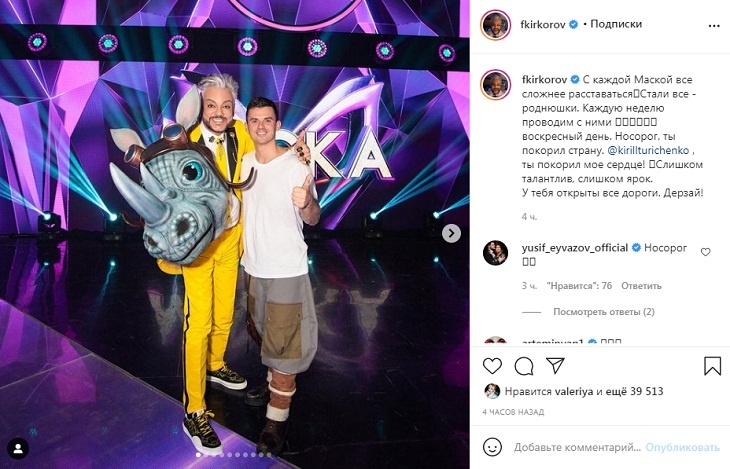Open list of ещё 39 513 likes
The width and height of the screenshot is (730, 469).
tap(634, 391)
